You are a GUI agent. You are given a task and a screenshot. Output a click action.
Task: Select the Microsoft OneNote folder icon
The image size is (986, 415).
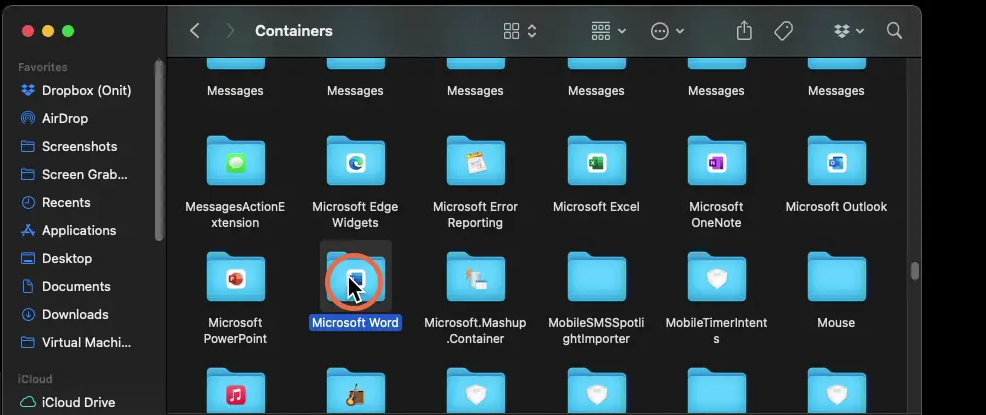coord(716,161)
